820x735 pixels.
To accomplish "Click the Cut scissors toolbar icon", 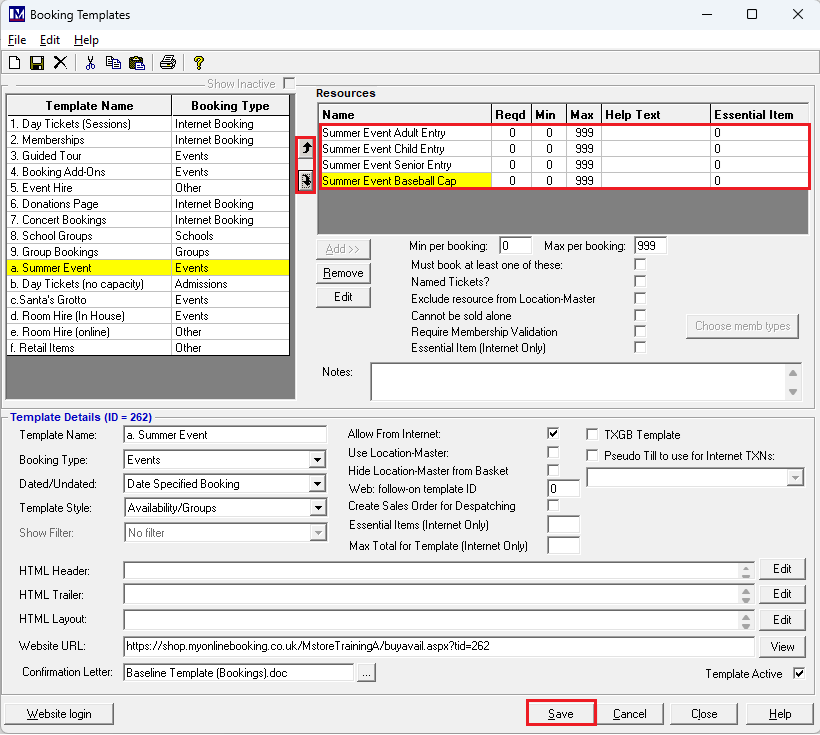I will (x=90, y=62).
